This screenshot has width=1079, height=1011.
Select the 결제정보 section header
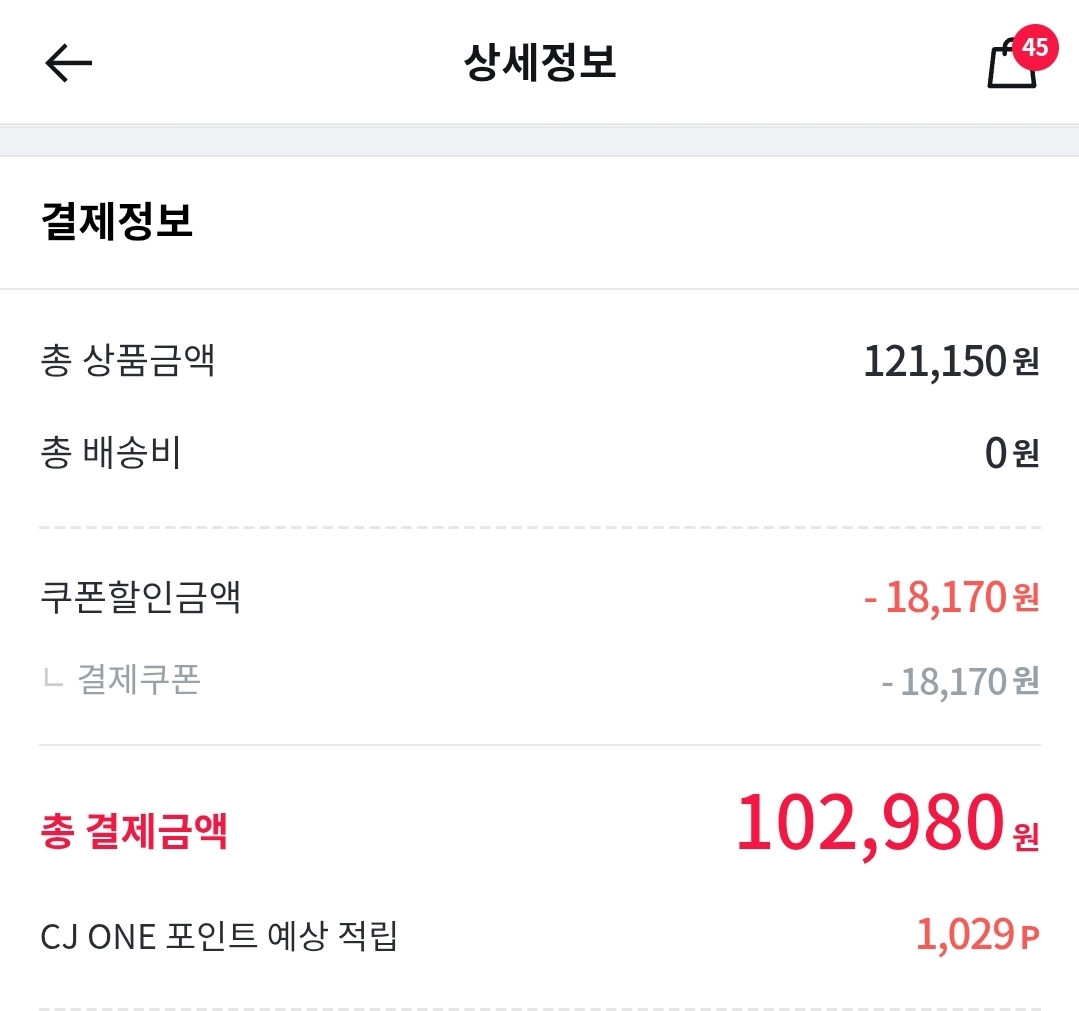click(117, 221)
